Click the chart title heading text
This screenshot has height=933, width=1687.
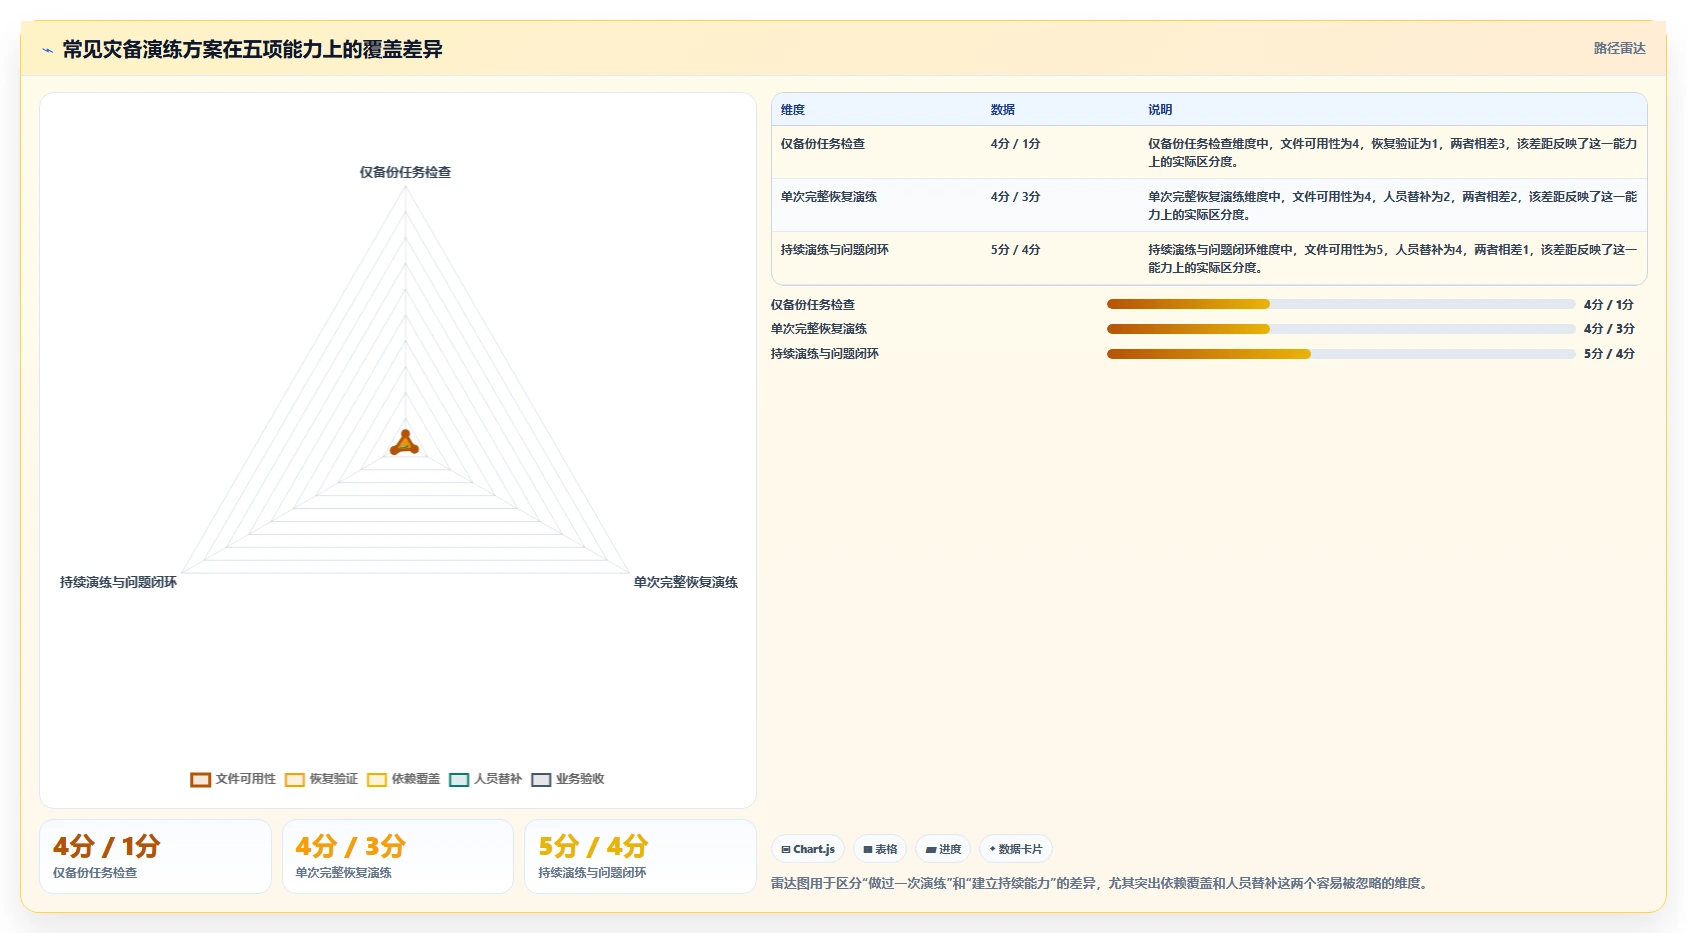252,49
